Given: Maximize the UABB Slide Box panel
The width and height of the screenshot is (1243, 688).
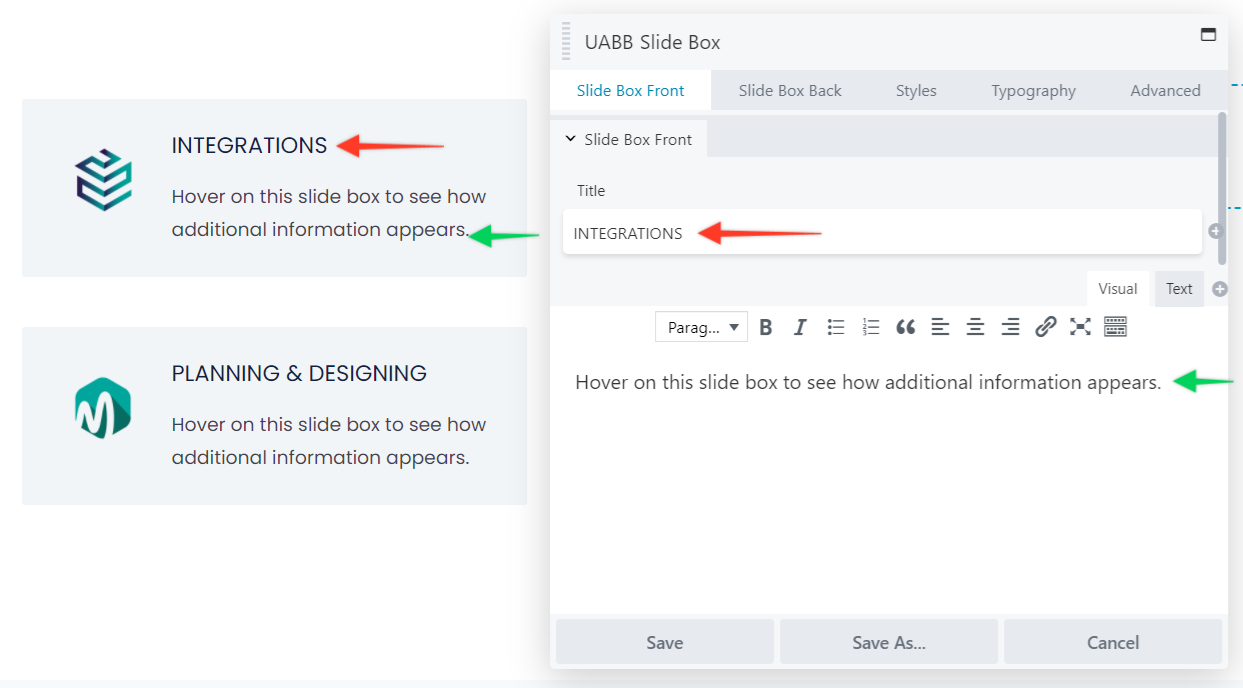Looking at the screenshot, I should pyautogui.click(x=1208, y=35).
